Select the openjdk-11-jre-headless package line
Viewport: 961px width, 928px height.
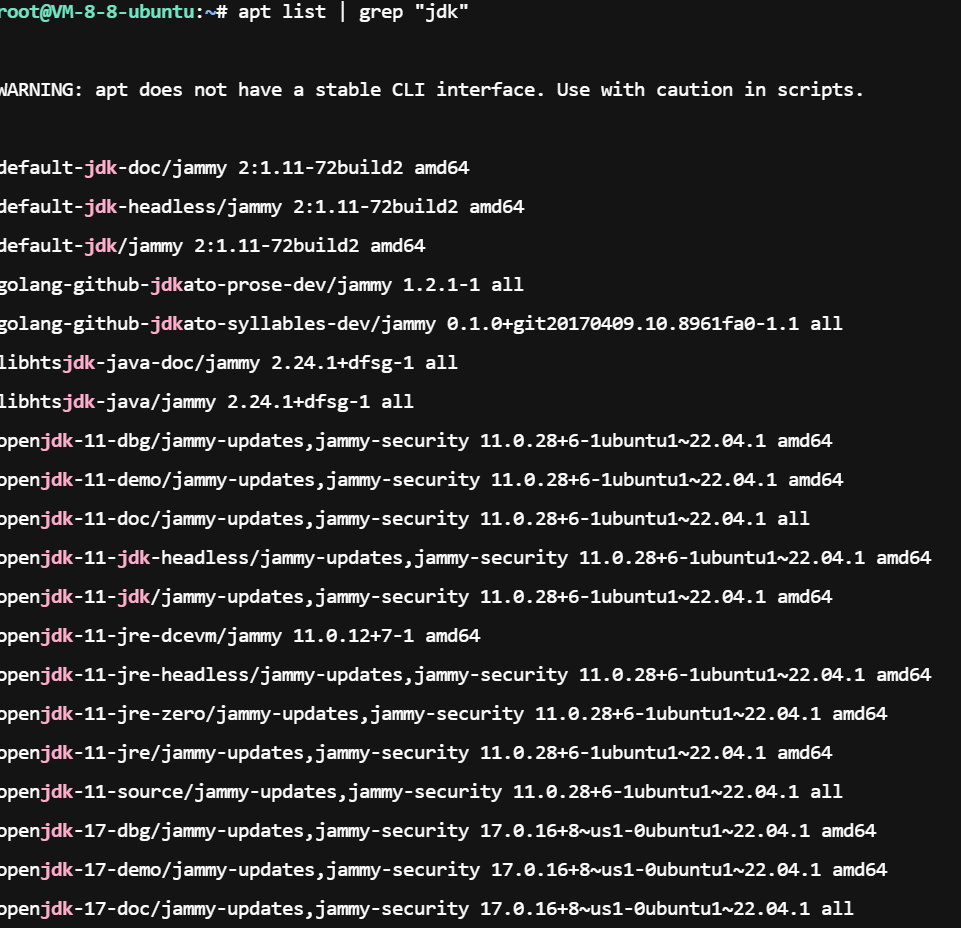(466, 675)
